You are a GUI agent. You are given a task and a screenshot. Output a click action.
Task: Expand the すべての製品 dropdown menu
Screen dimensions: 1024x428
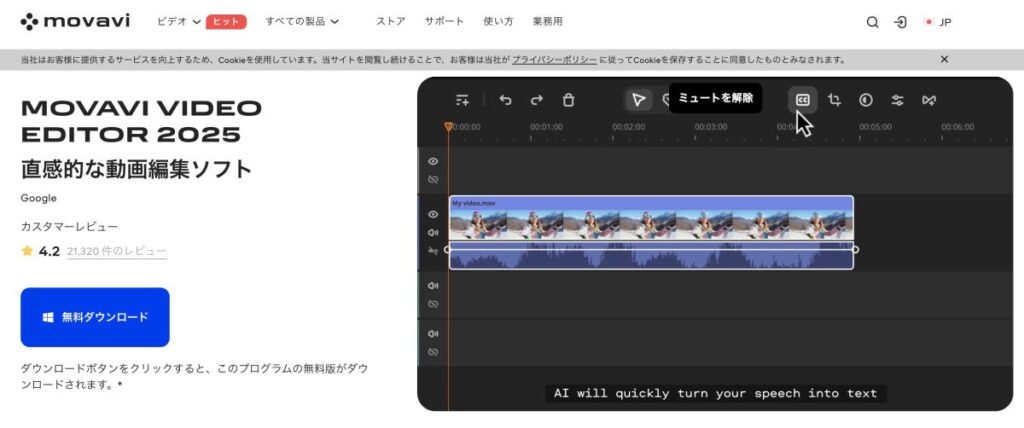[x=302, y=22]
